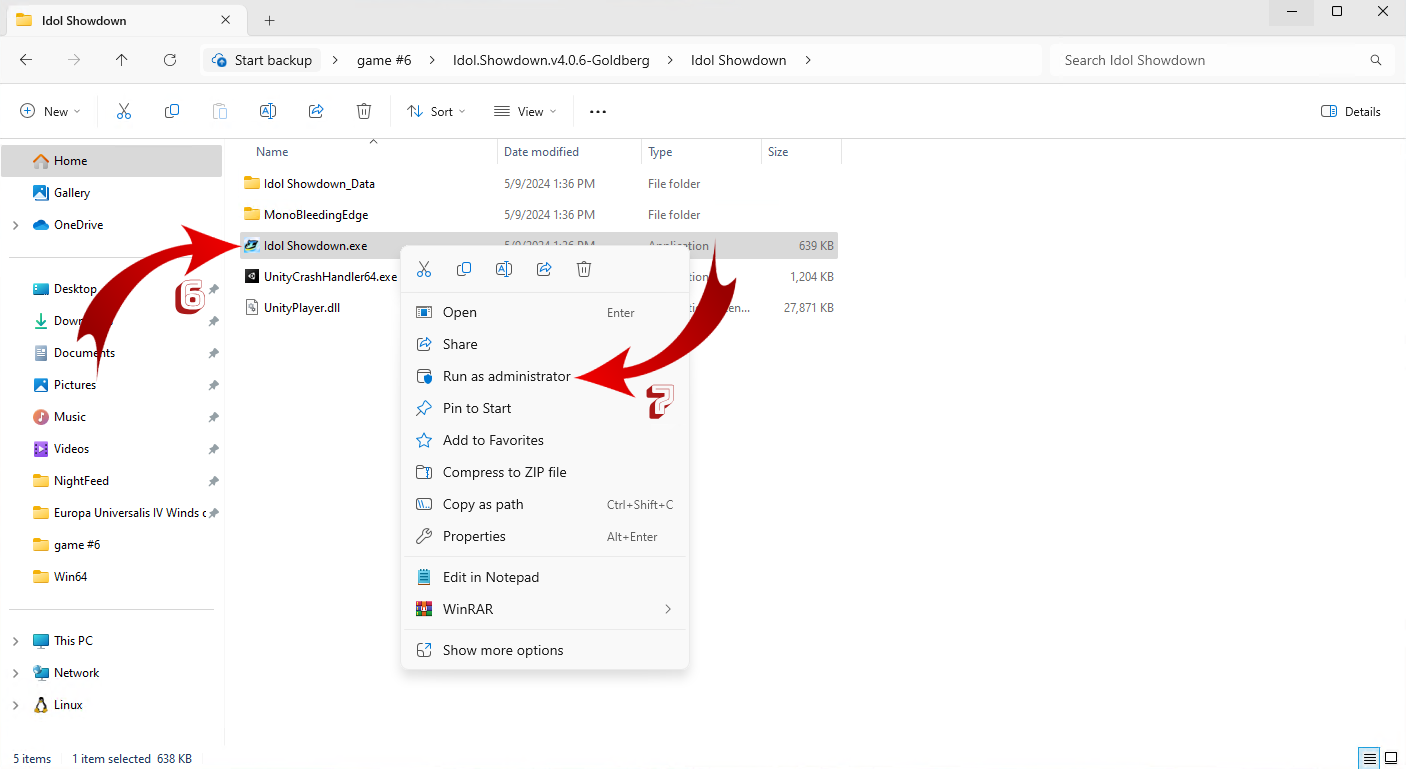Viewport: 1406px width, 769px height.
Task: Click the Delete icon in the context menu
Action: pos(584,269)
